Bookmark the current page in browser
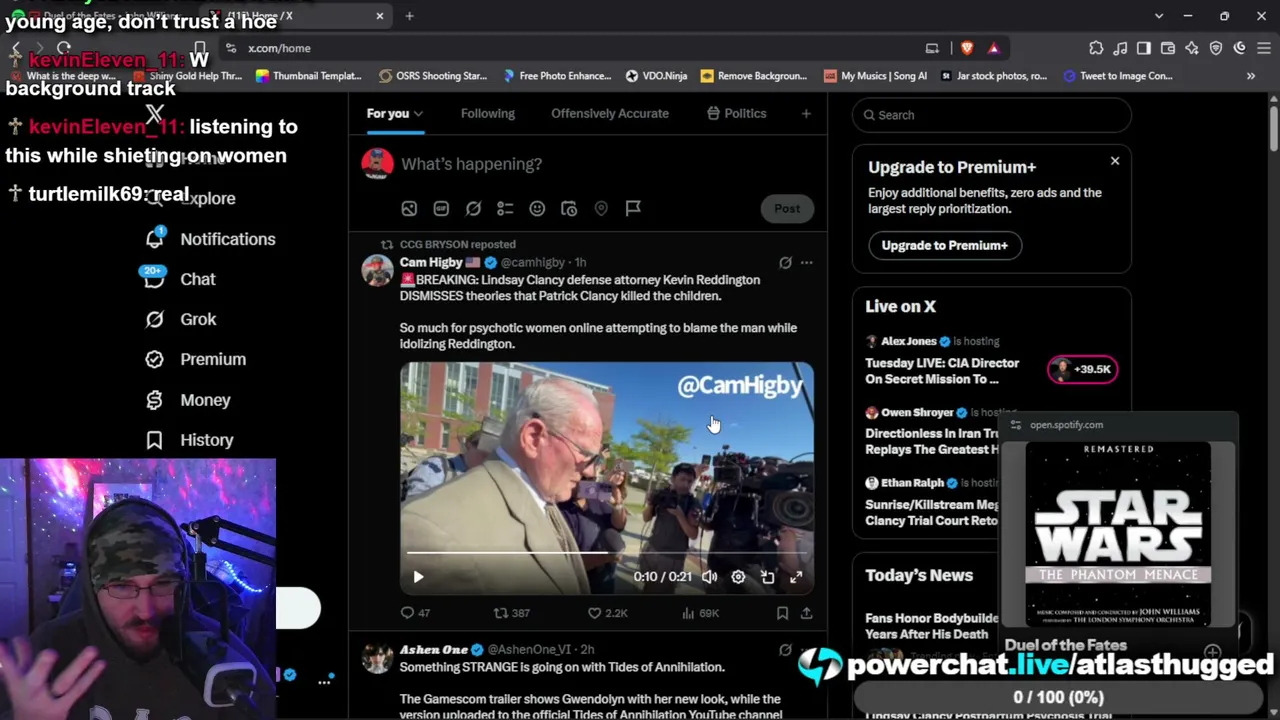 (200, 48)
